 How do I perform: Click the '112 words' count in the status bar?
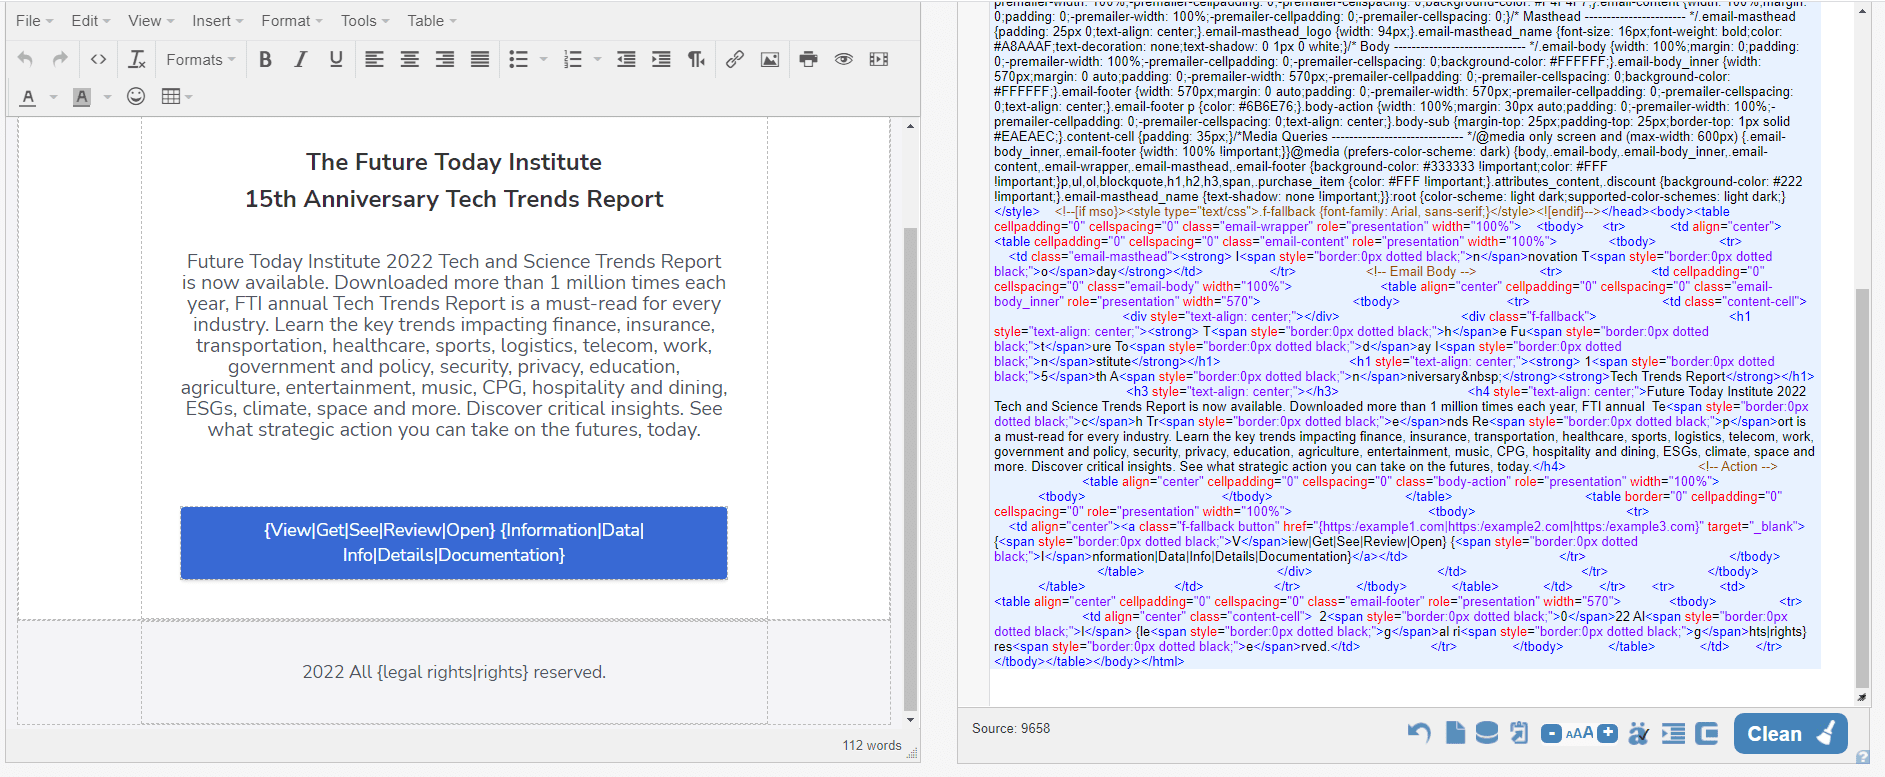[872, 745]
